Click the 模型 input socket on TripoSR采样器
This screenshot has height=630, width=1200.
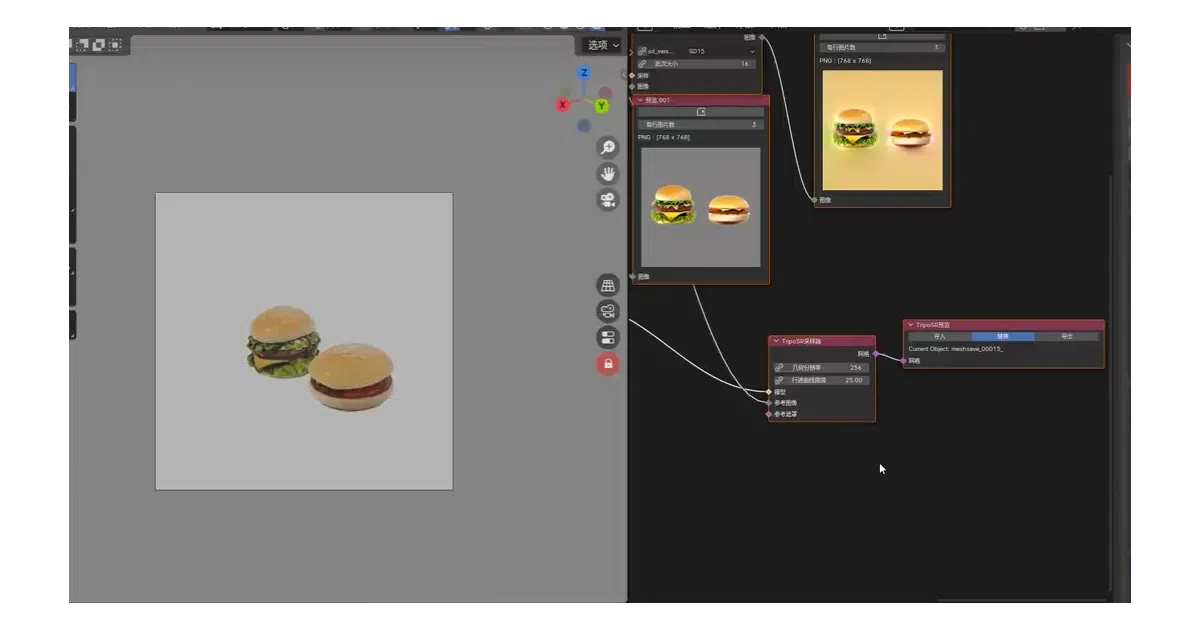(769, 392)
